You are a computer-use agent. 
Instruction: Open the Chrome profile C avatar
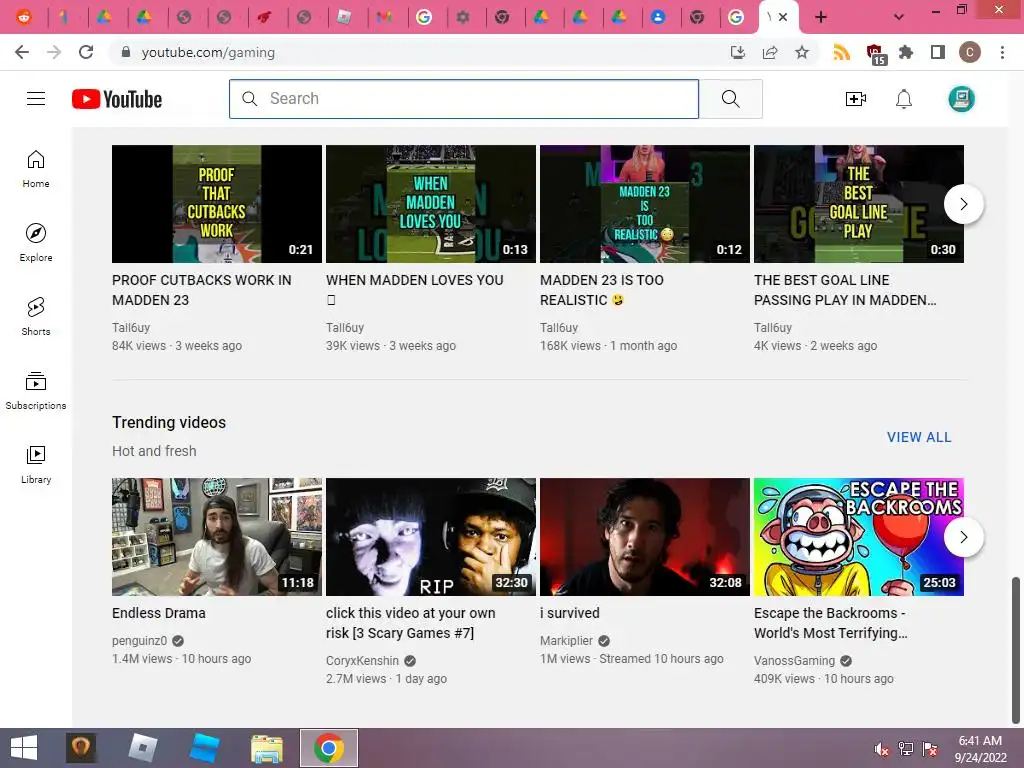click(x=970, y=52)
